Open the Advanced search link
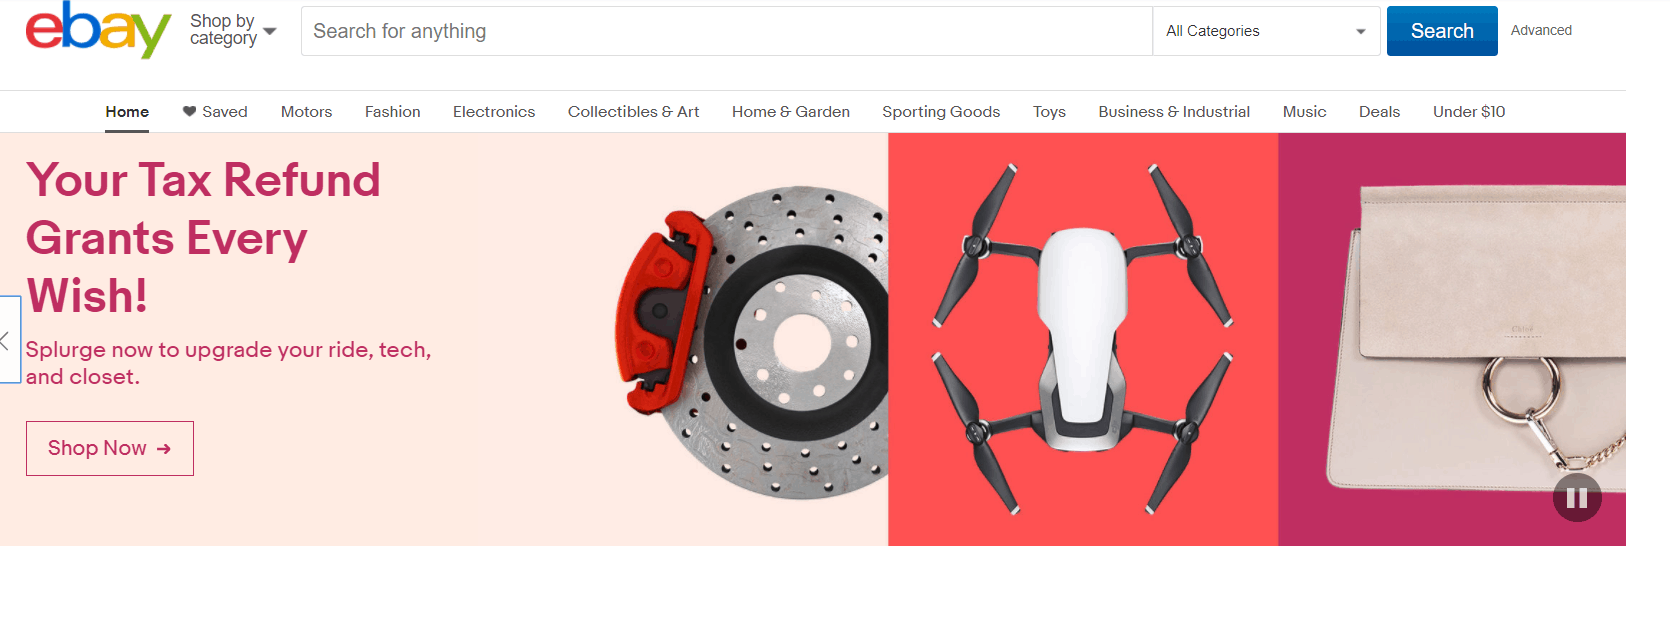 click(x=1541, y=30)
